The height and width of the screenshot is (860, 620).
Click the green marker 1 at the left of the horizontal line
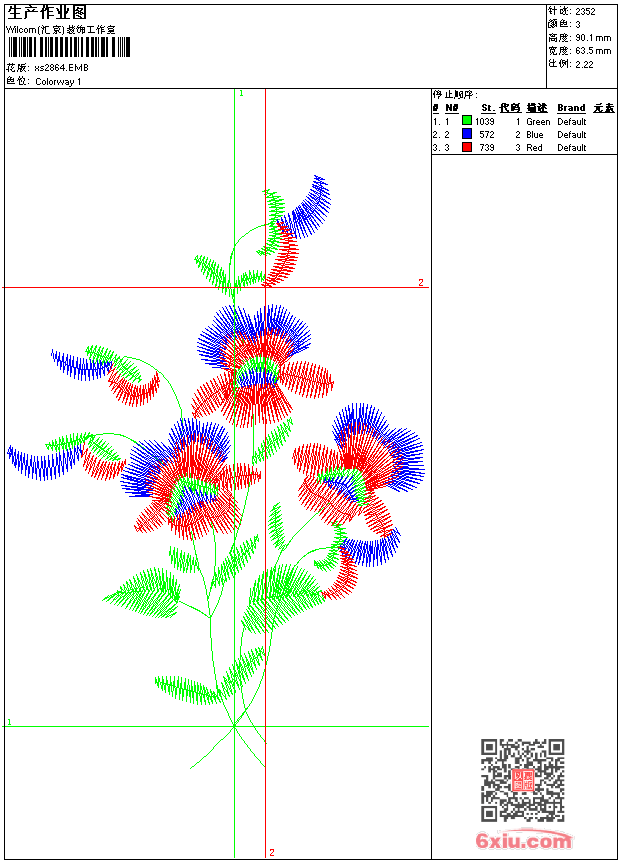click(9, 722)
